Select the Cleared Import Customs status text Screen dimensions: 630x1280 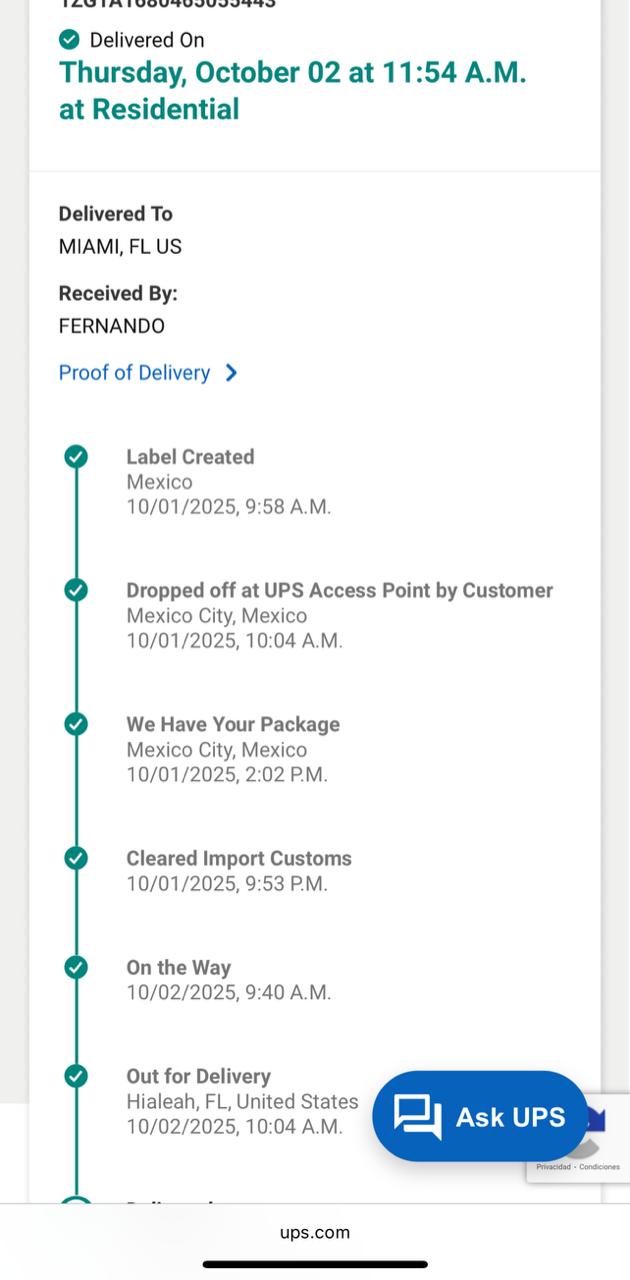[238, 858]
